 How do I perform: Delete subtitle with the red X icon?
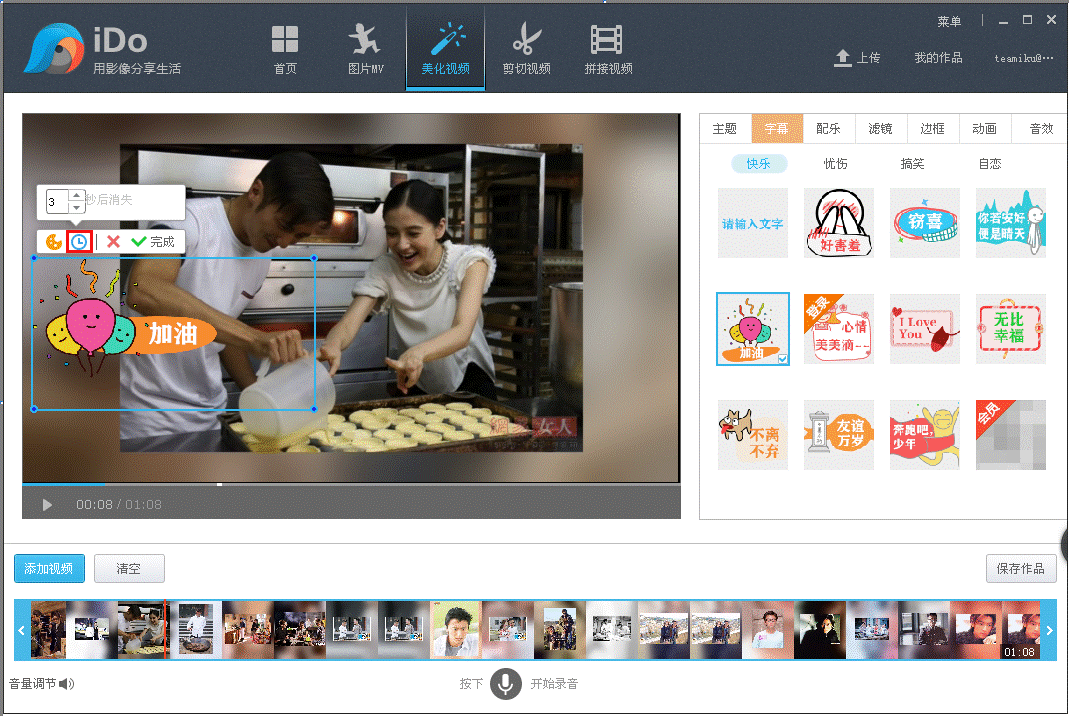(x=113, y=242)
